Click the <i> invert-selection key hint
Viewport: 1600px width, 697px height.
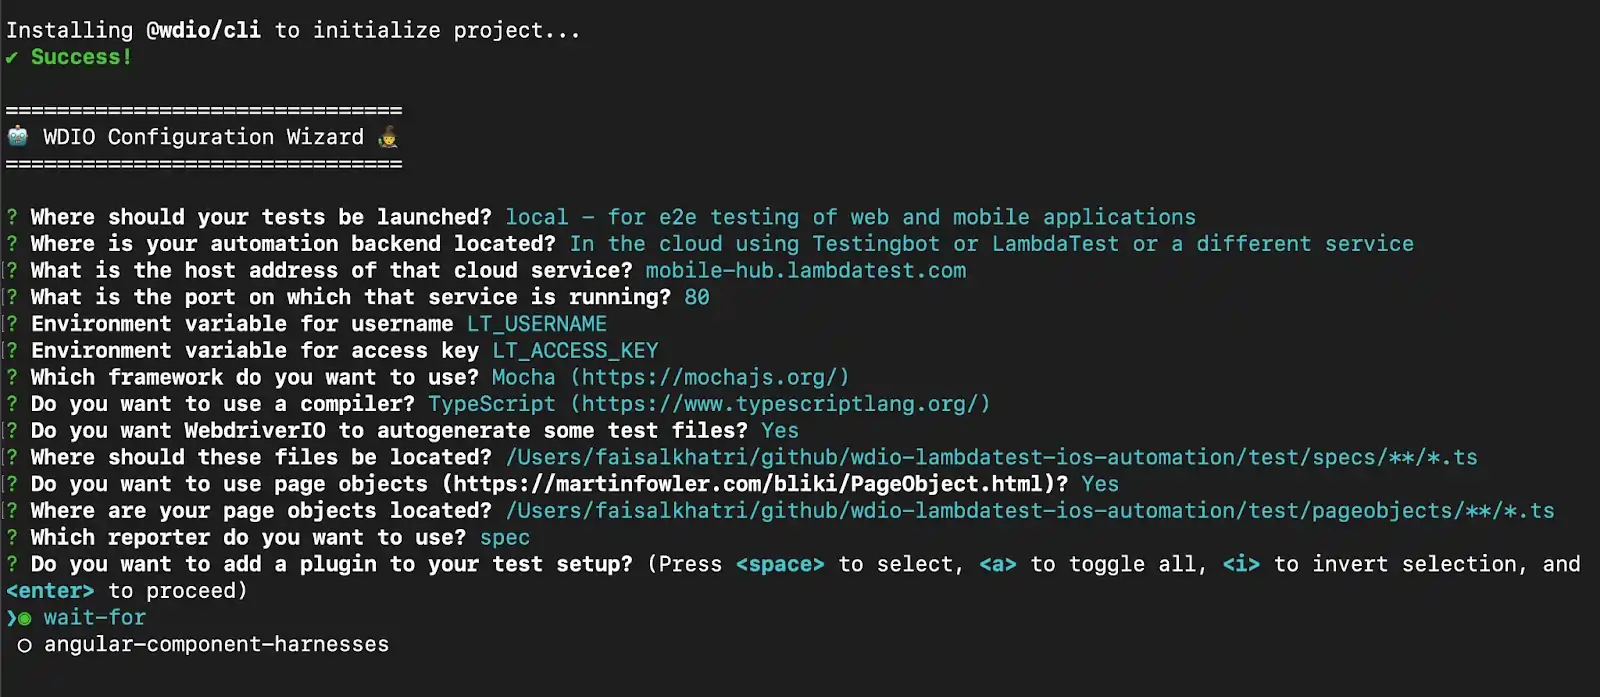click(1241, 564)
